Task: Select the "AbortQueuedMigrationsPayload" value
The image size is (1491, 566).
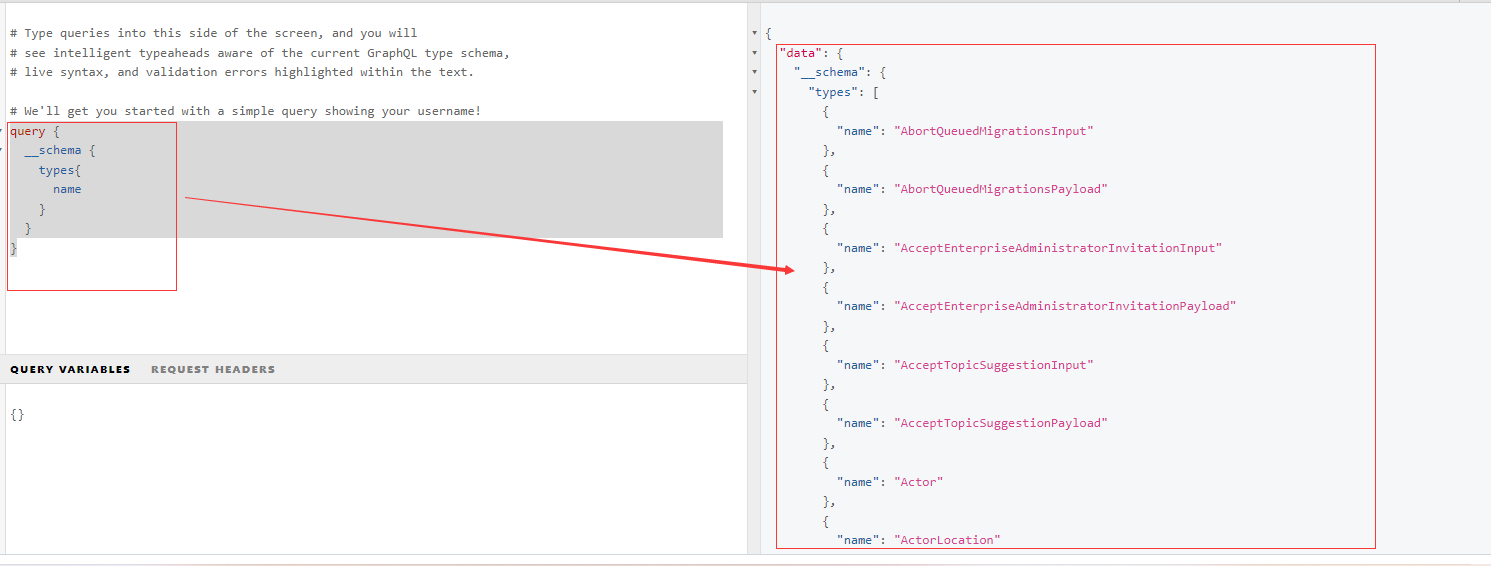Action: click(x=1001, y=189)
